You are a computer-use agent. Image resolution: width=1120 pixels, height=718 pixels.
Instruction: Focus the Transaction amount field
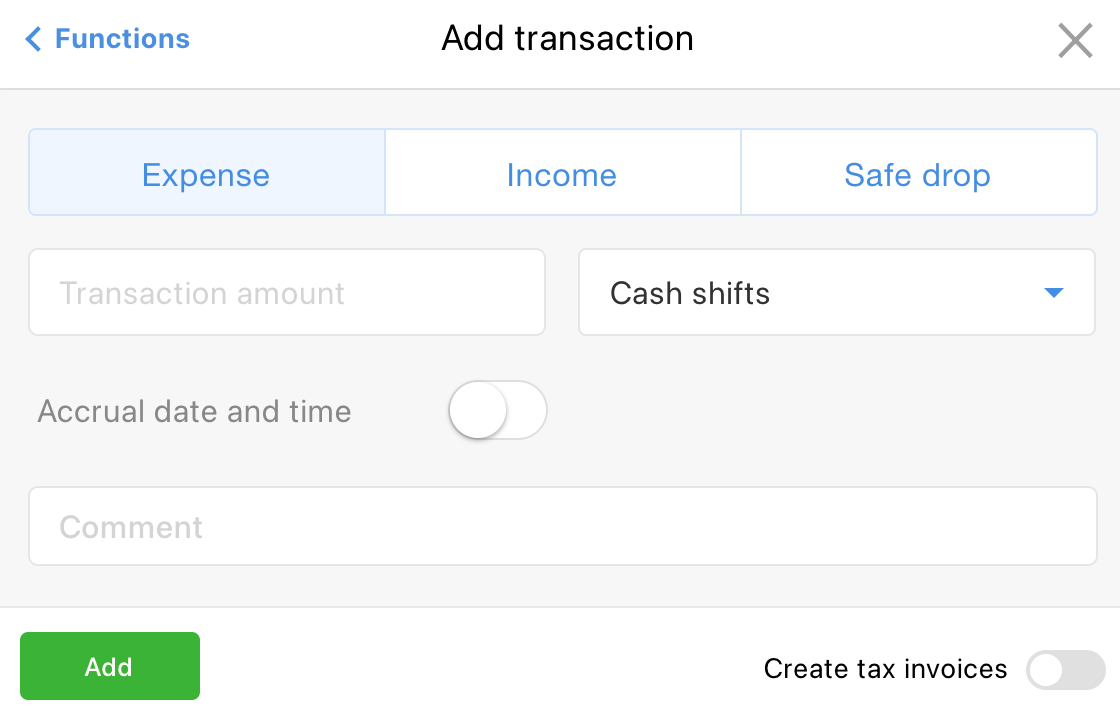pos(287,292)
